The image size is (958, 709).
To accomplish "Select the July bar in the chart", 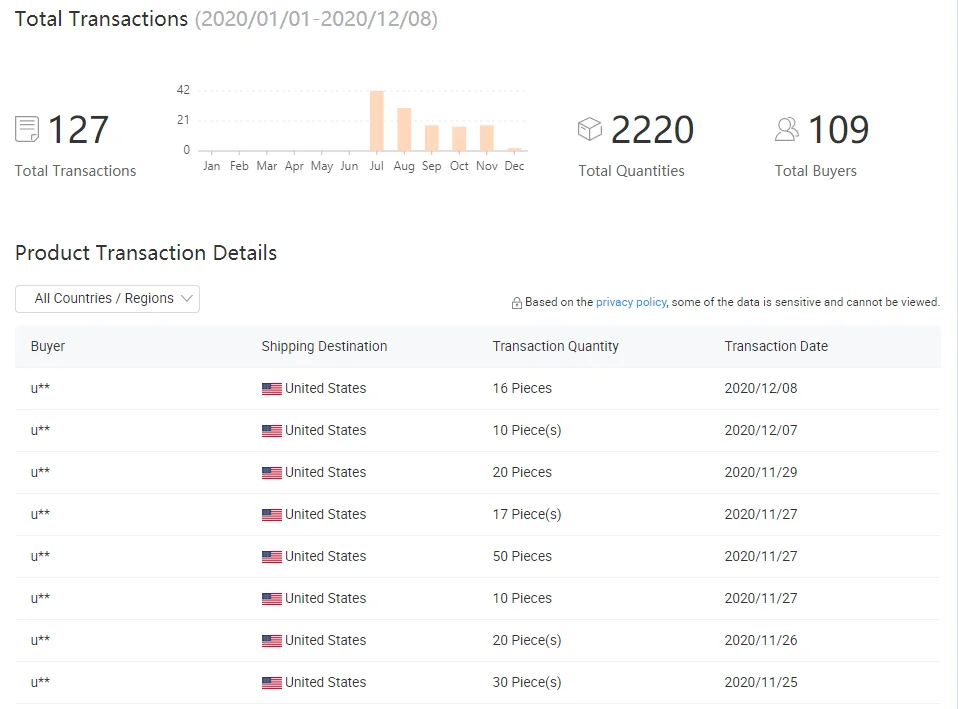I will [x=376, y=121].
